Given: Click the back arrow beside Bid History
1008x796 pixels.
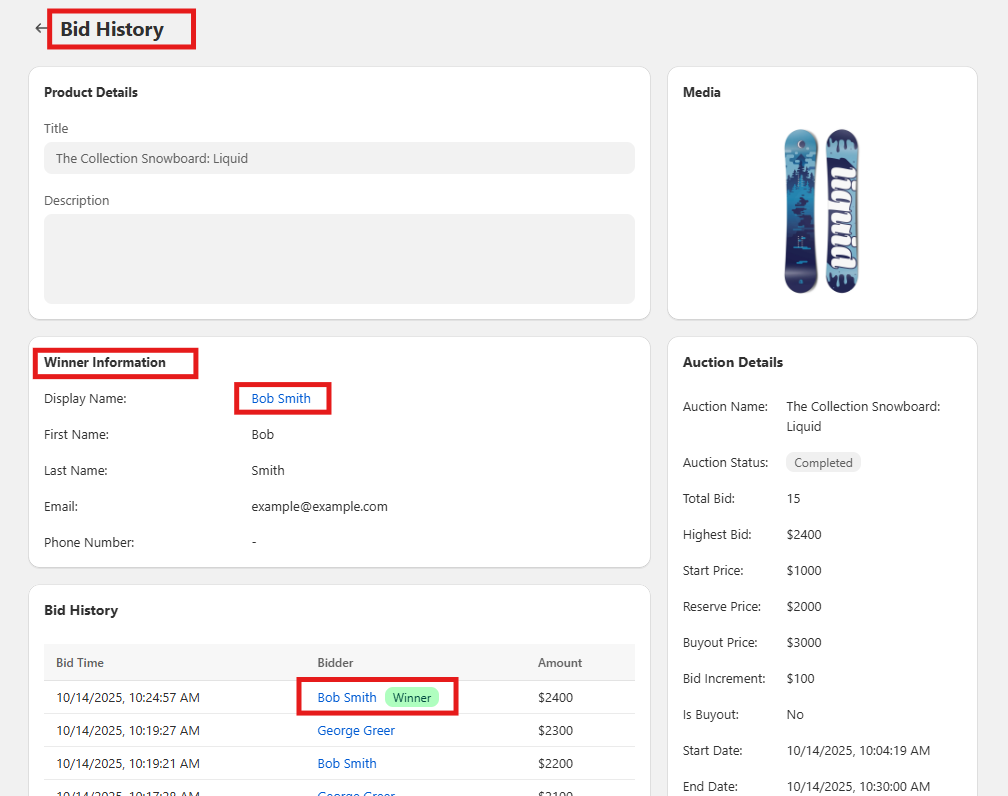Looking at the screenshot, I should point(40,29).
